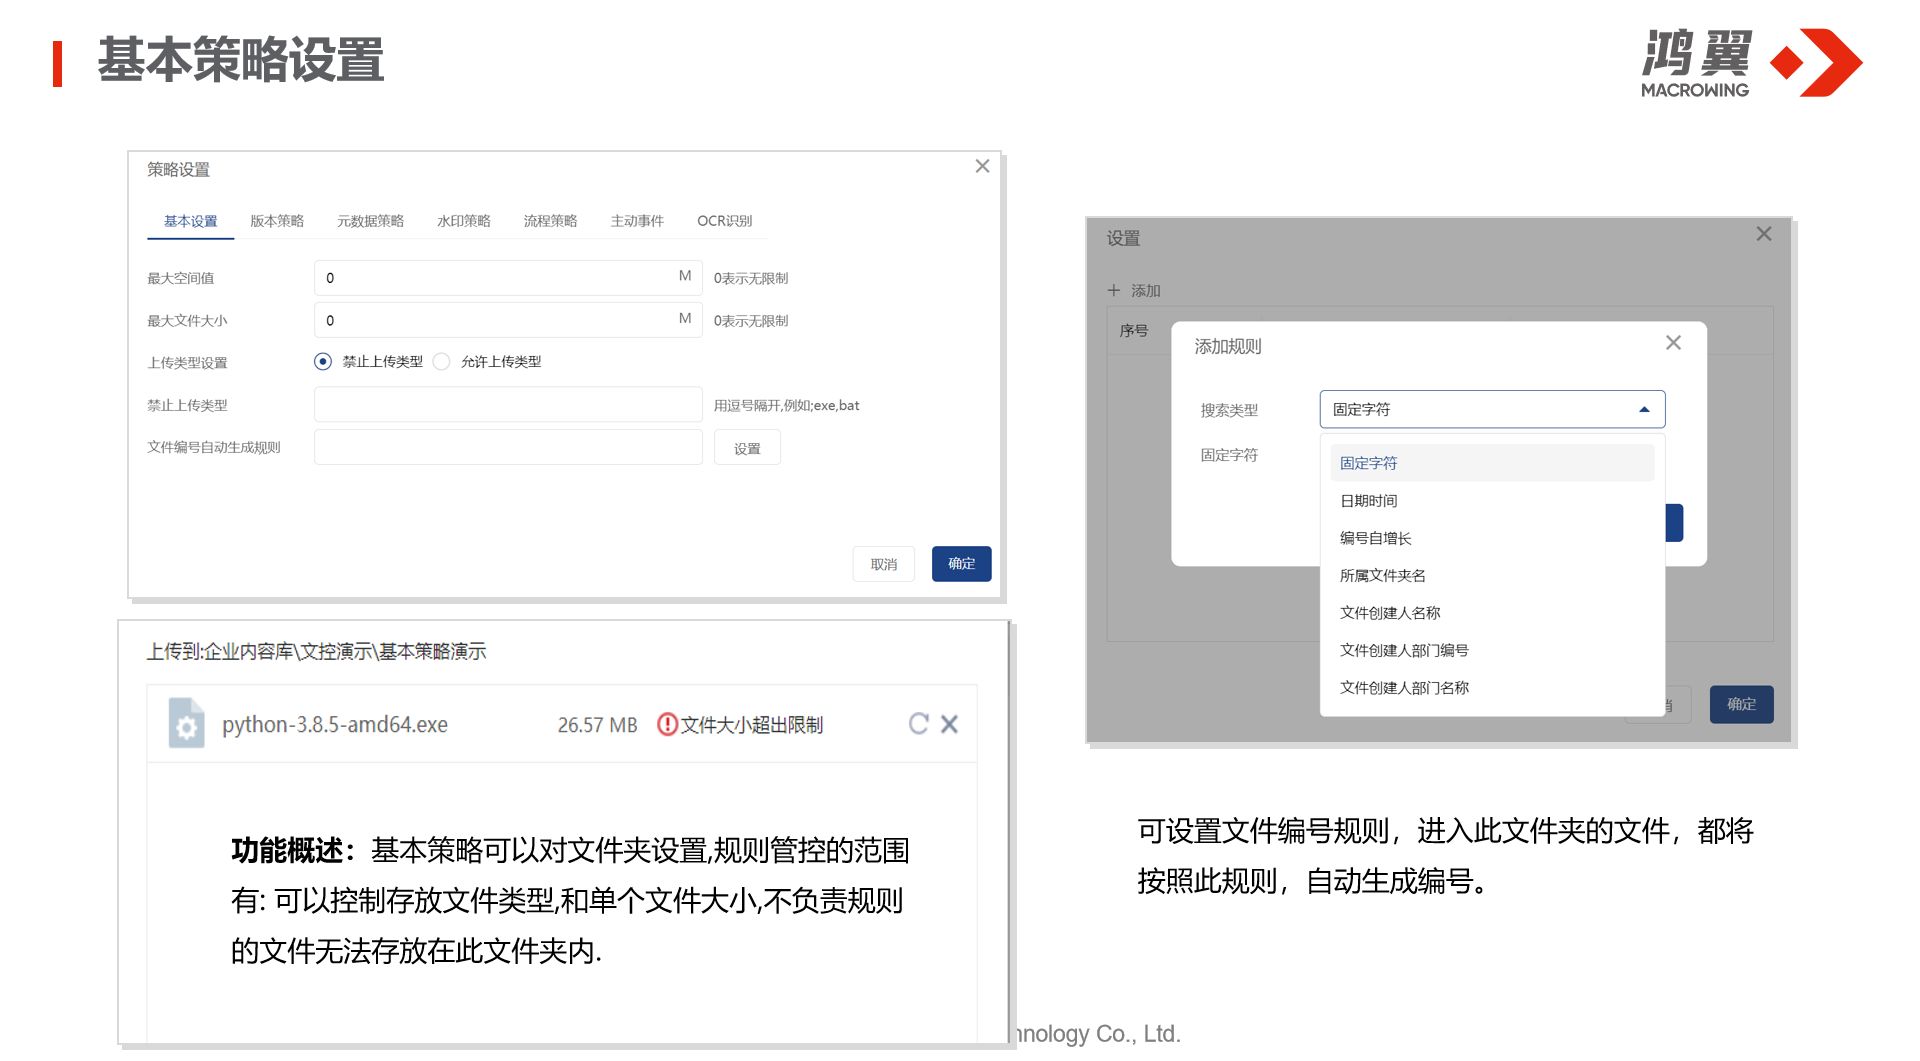Collapse the 搜索类型 dropdown arrow

click(1644, 410)
